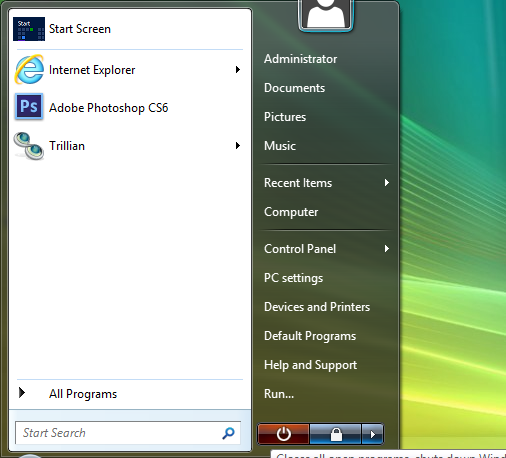Screen dimensions: 506x458
Task: Click the Internet Explorer logo icon
Action: (x=29, y=69)
